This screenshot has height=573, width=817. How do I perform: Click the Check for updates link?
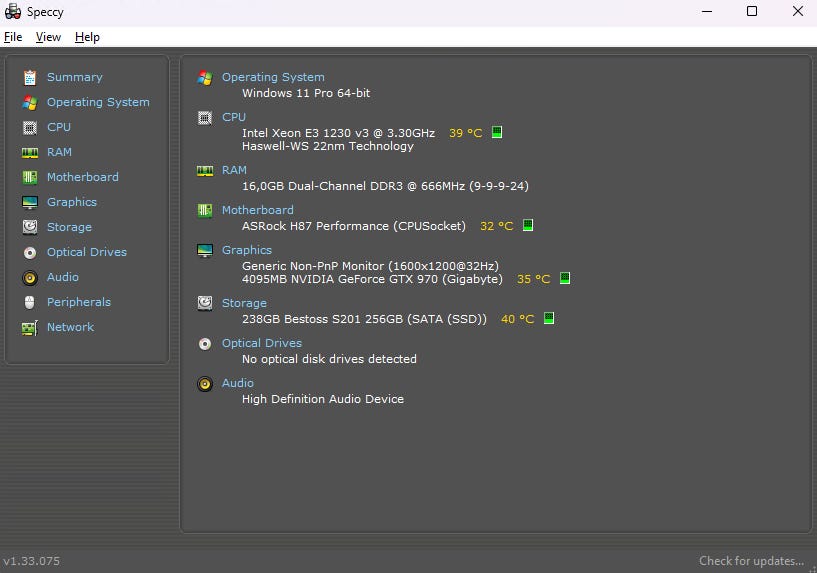pos(751,561)
